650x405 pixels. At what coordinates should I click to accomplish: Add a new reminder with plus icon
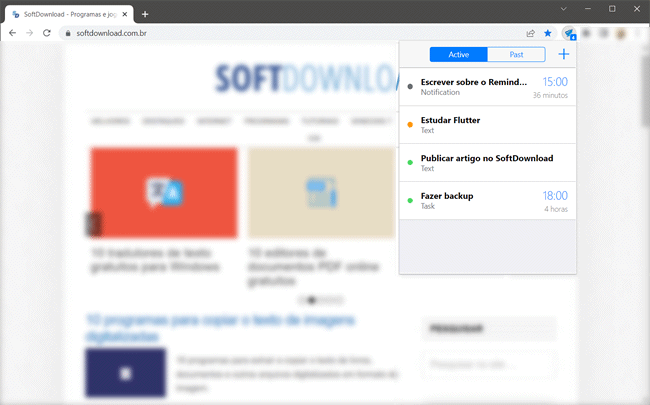click(x=564, y=54)
